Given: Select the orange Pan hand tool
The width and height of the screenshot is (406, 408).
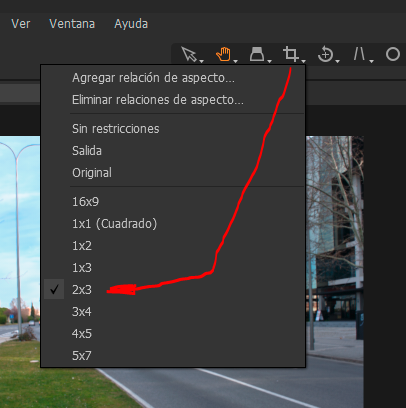Looking at the screenshot, I should [x=223, y=54].
